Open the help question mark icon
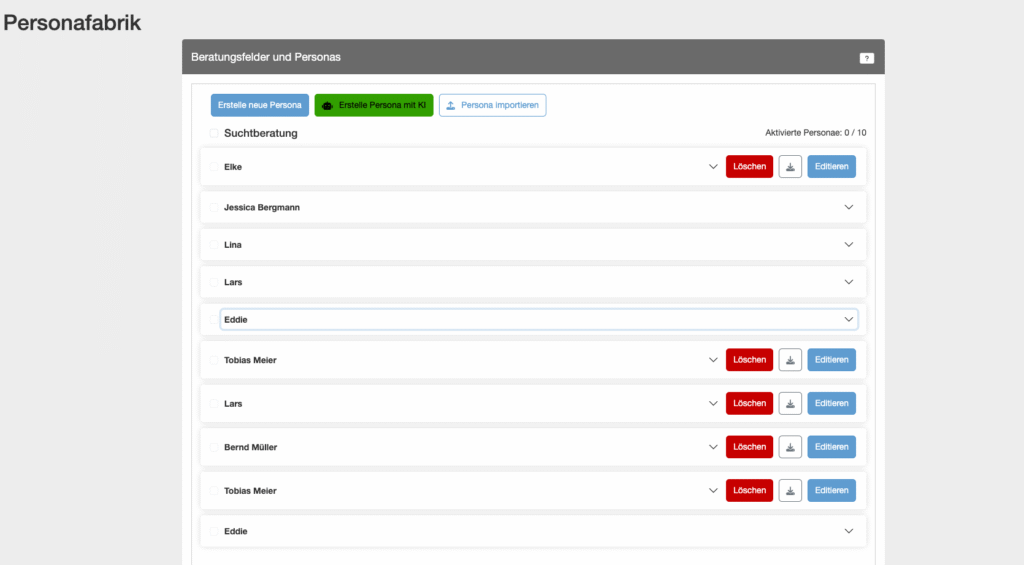Screen dimensions: 1024x565 pyautogui.click(x=867, y=58)
